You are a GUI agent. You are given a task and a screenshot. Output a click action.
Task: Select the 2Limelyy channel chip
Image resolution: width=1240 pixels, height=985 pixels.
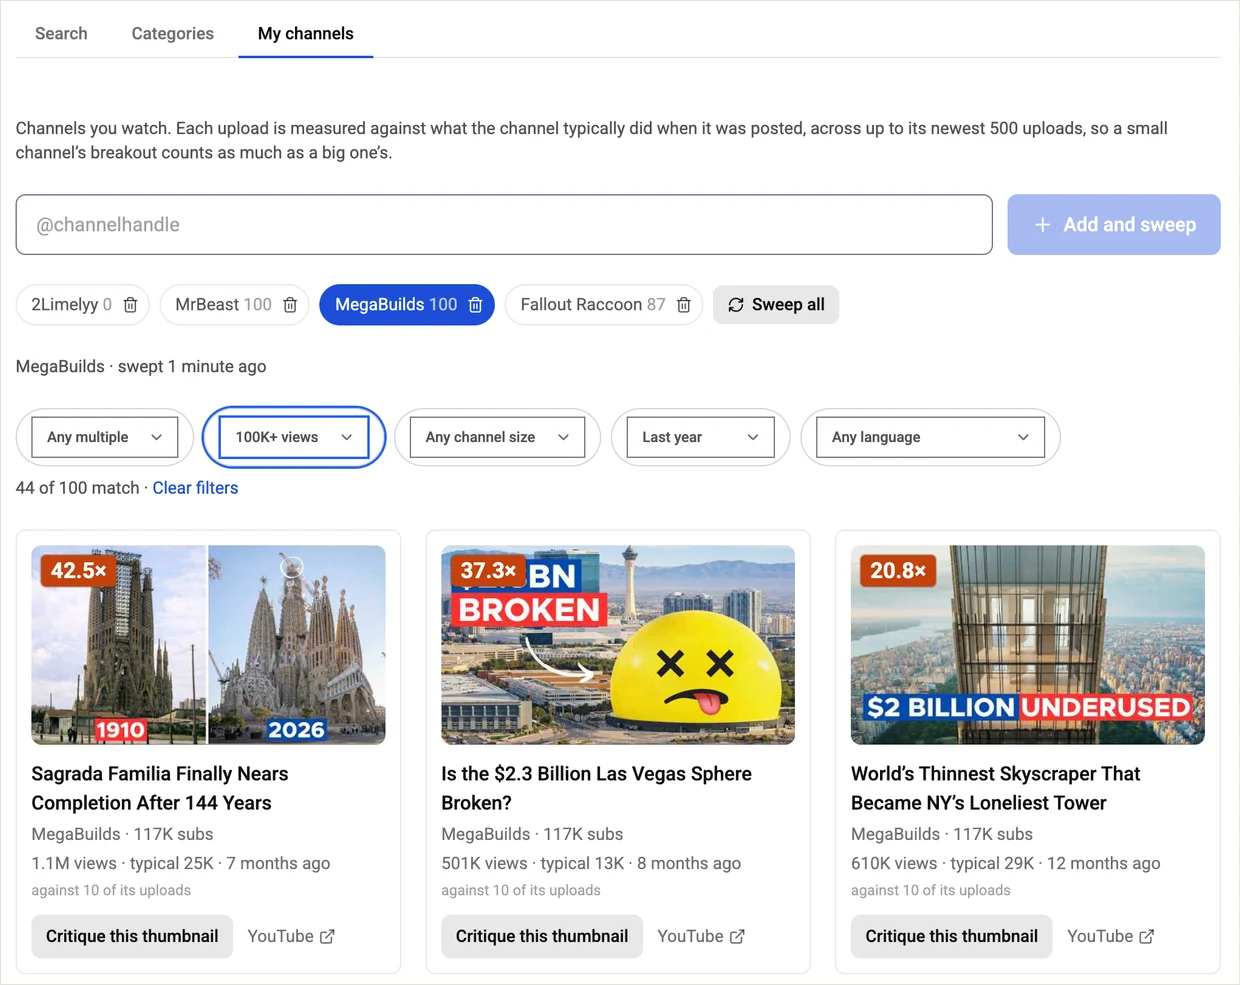click(70, 305)
